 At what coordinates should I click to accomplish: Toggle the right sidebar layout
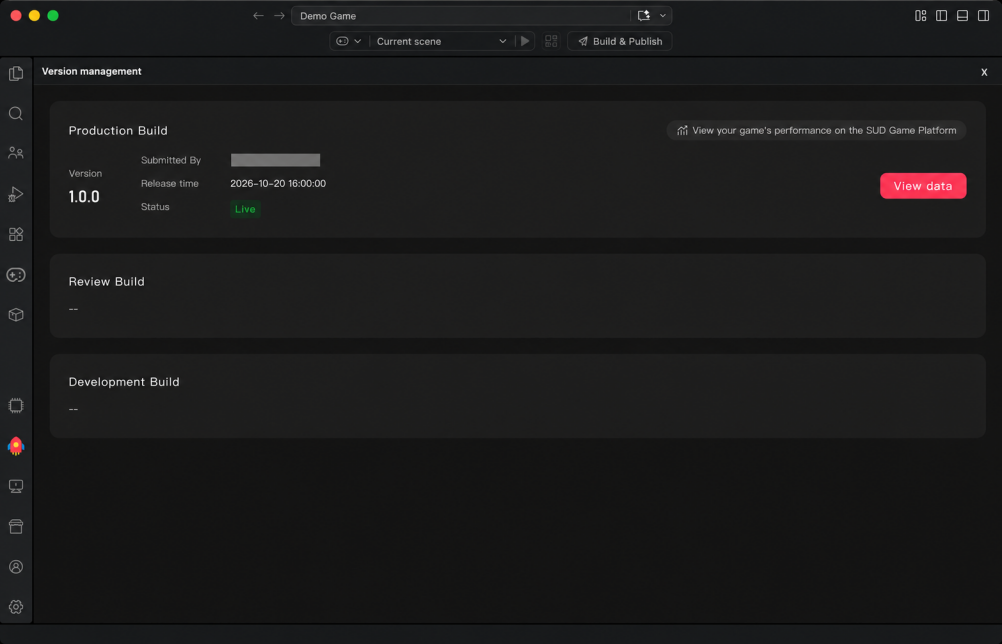point(983,15)
